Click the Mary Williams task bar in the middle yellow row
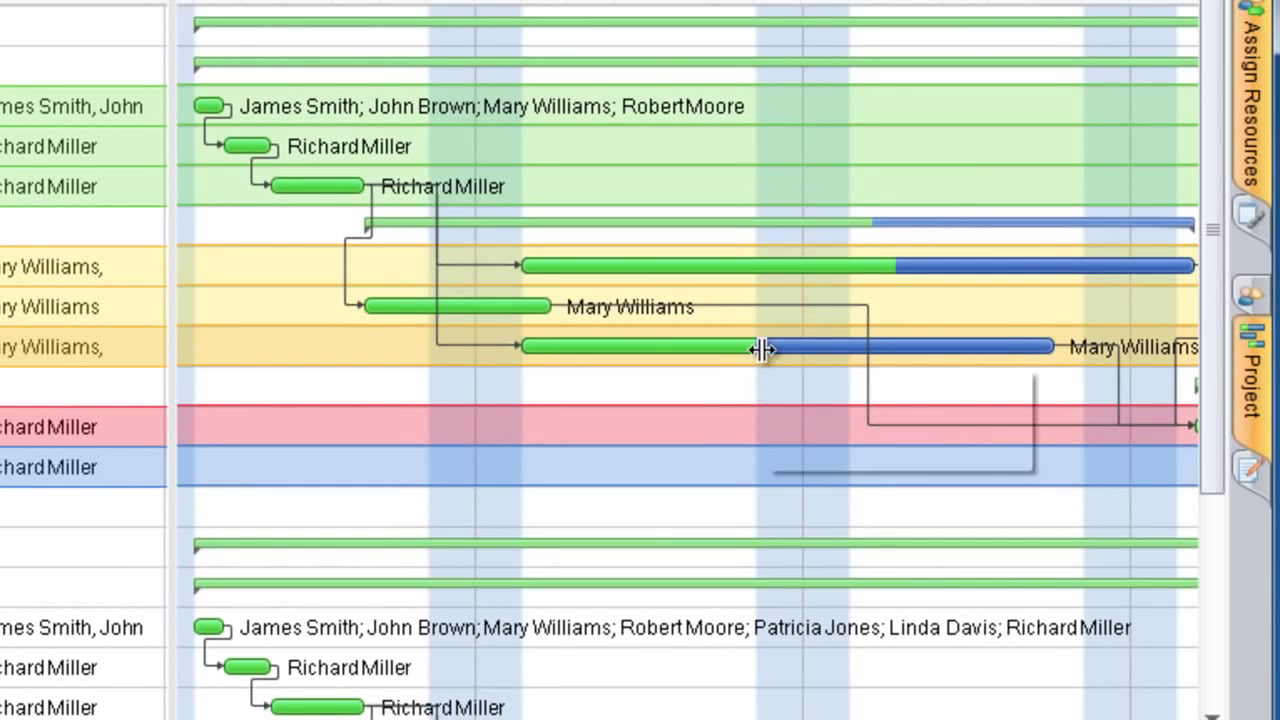The image size is (1280, 720). point(458,306)
